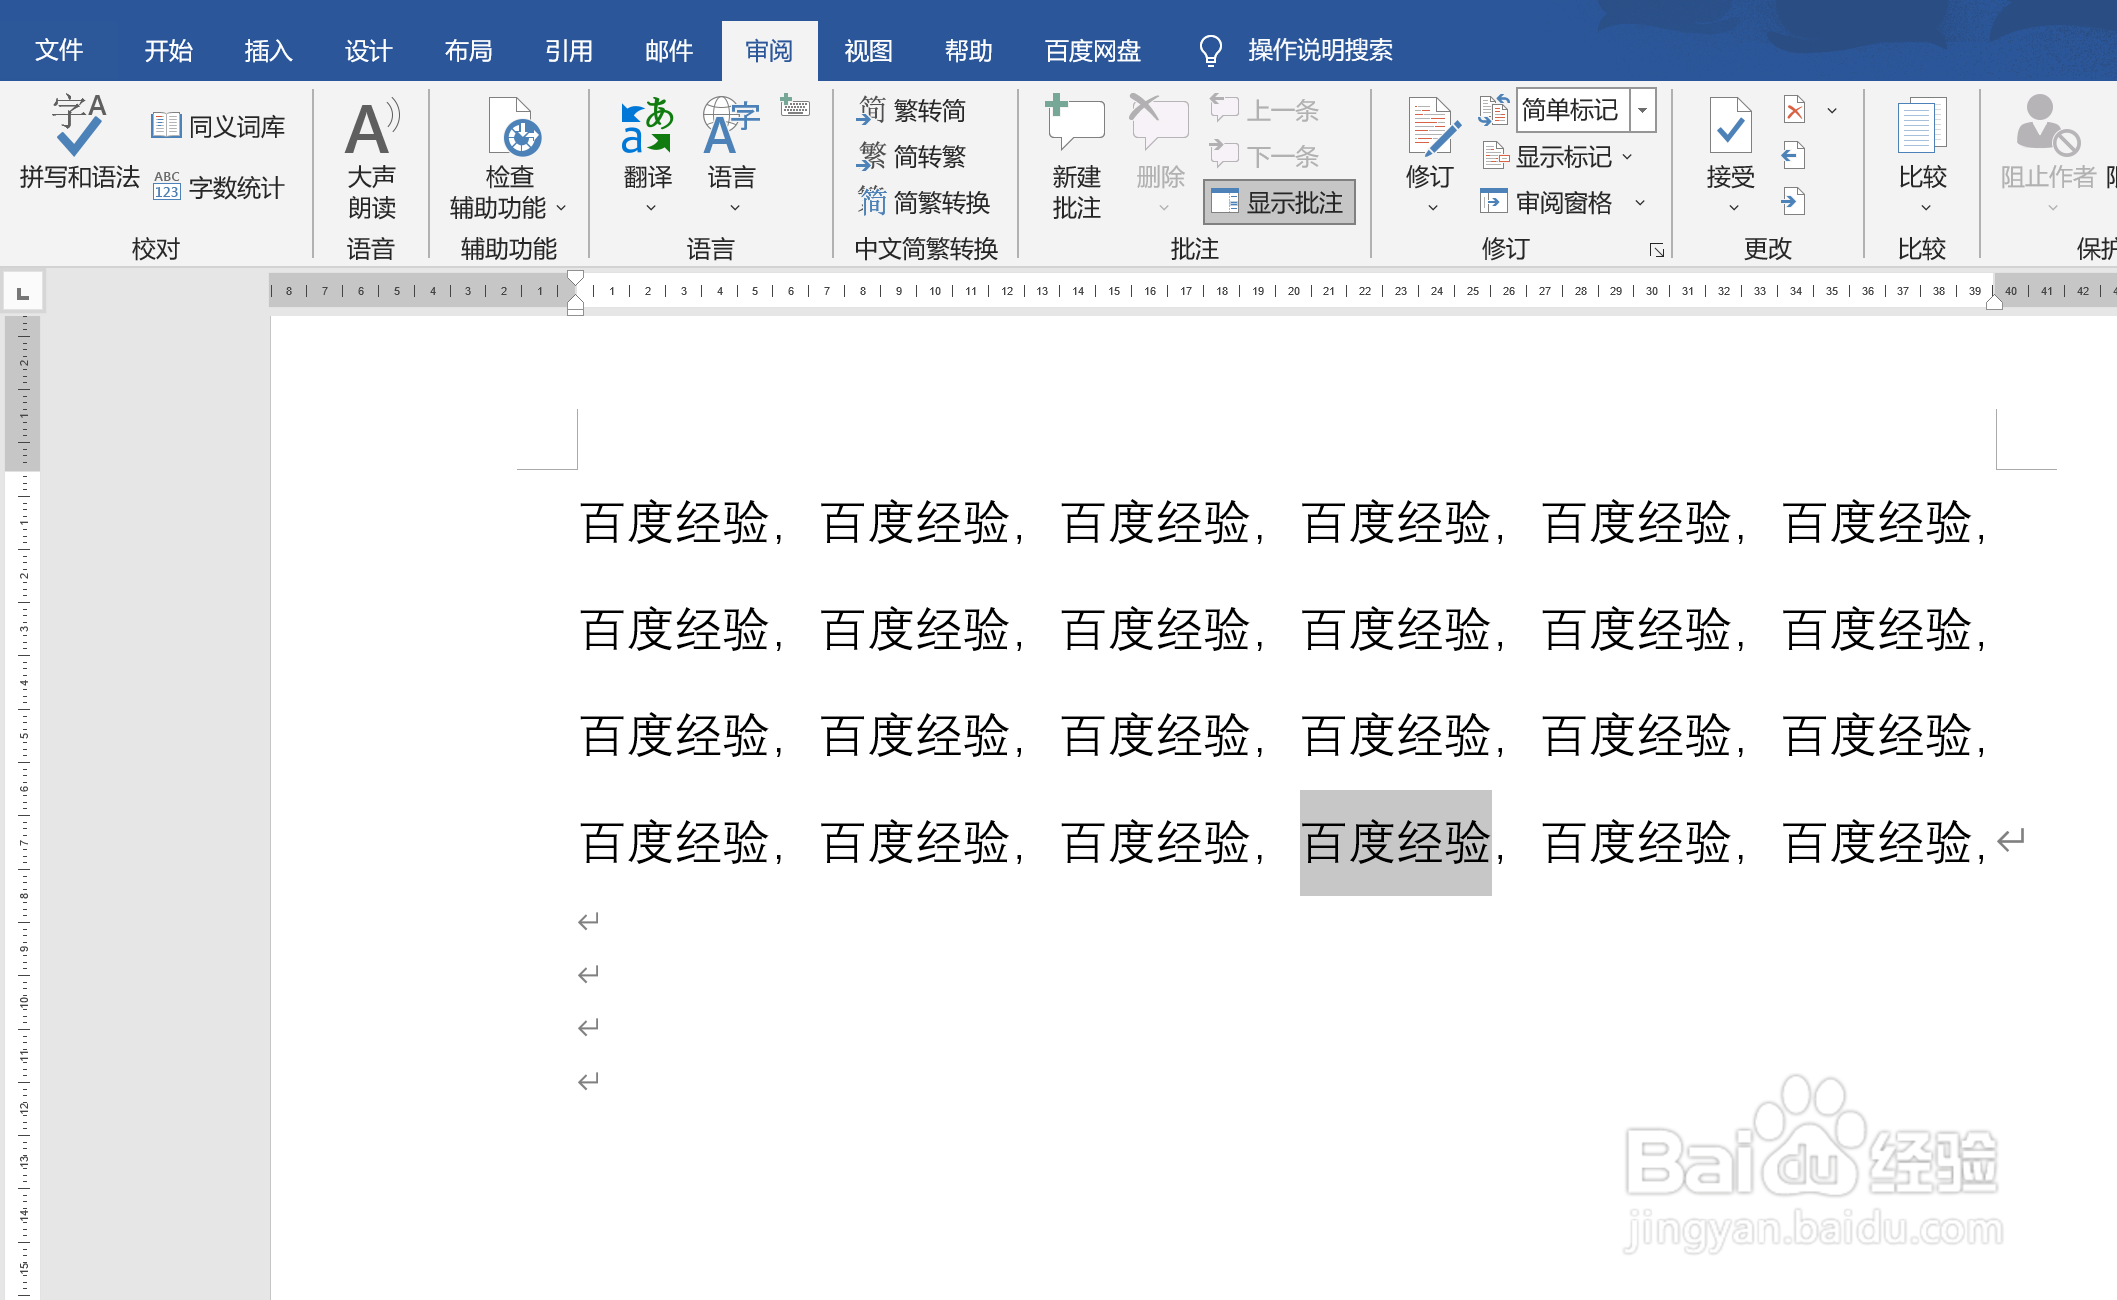Open the 文件 tab
Image resolution: width=2117 pixels, height=1300 pixels.
59,50
